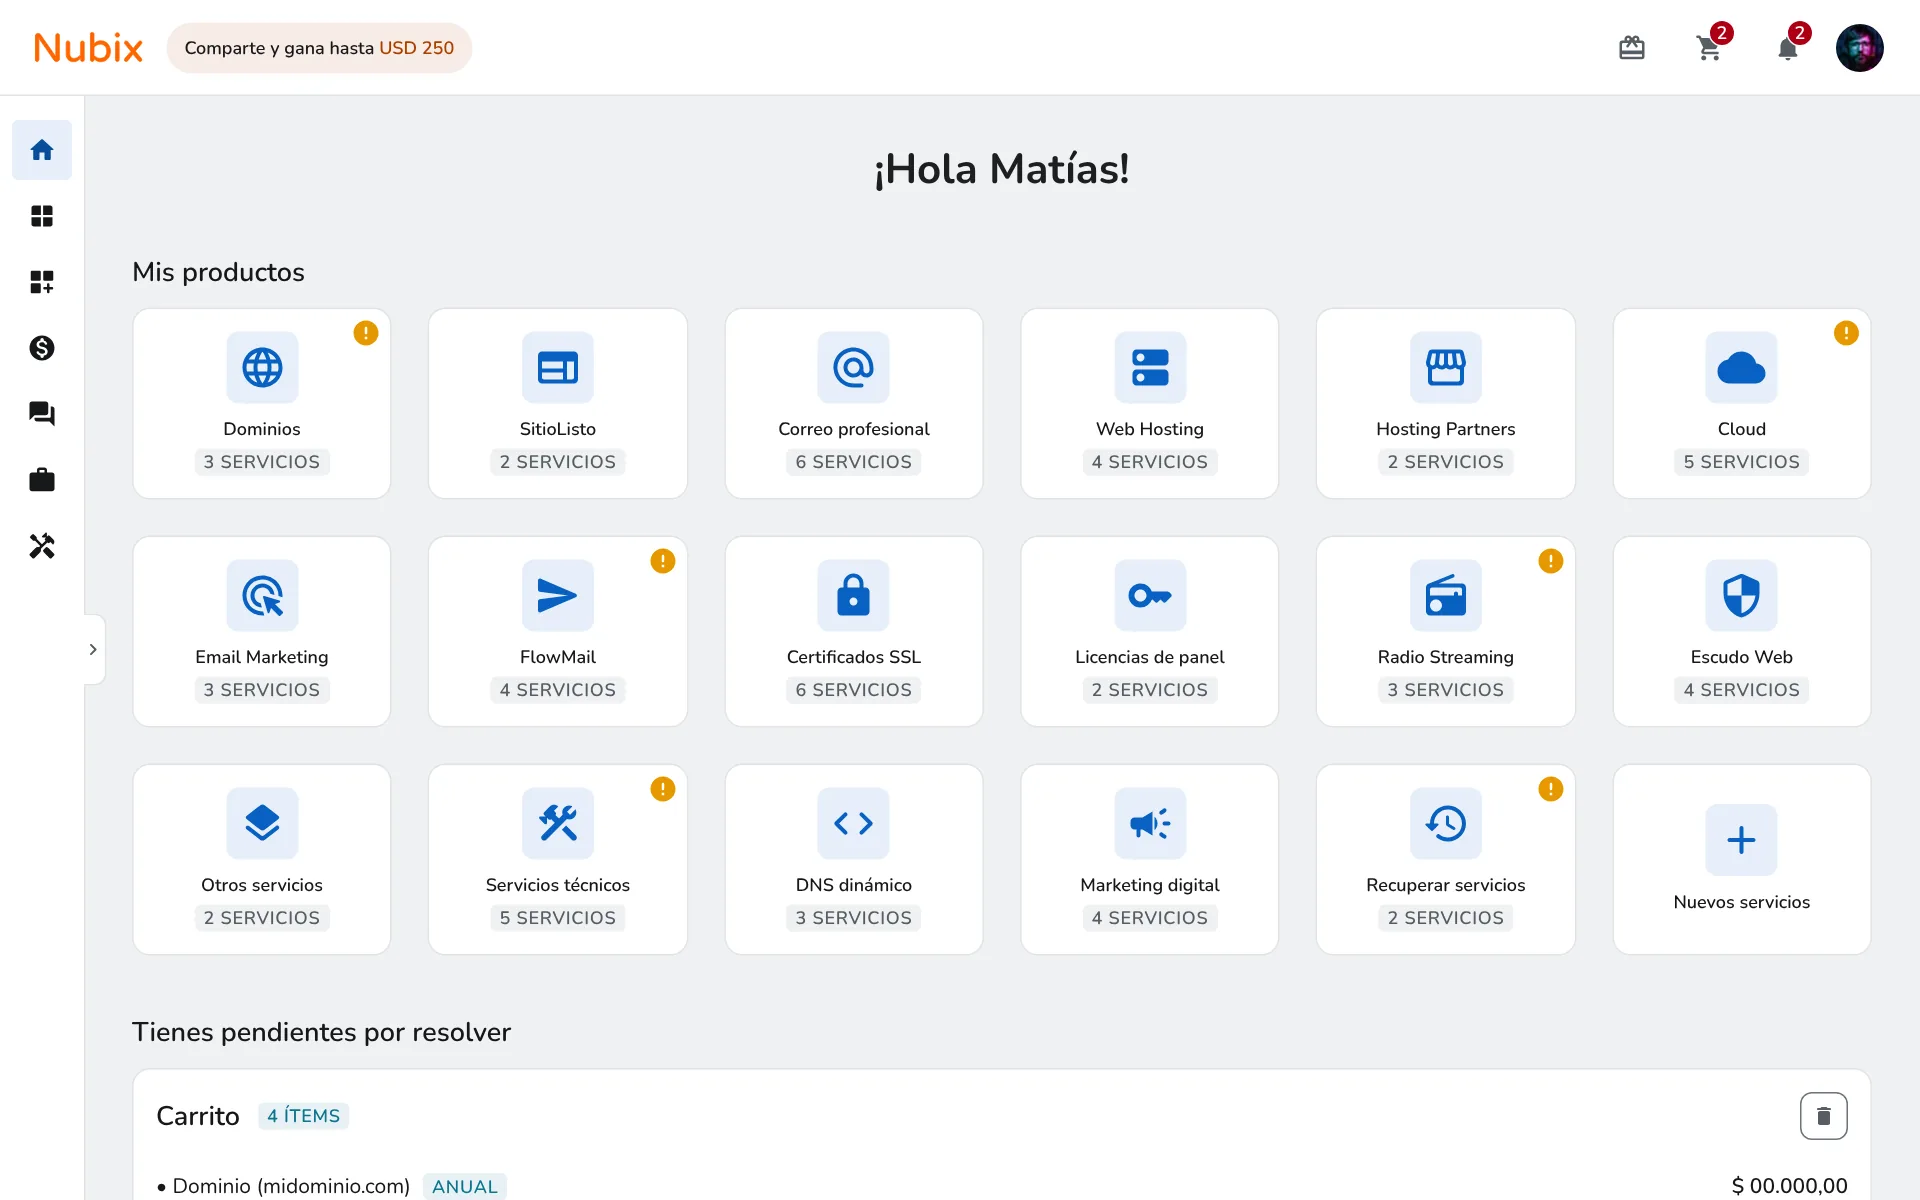Open the tools icon in sidebar
The height and width of the screenshot is (1200, 1920).
pos(42,546)
